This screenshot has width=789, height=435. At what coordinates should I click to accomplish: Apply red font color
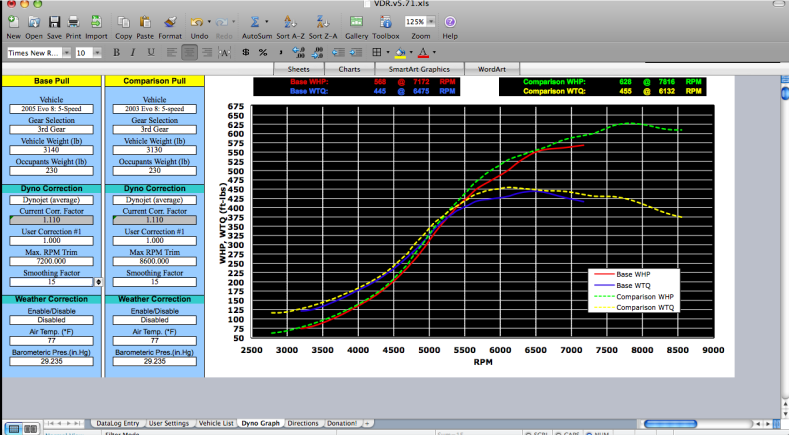[423, 52]
